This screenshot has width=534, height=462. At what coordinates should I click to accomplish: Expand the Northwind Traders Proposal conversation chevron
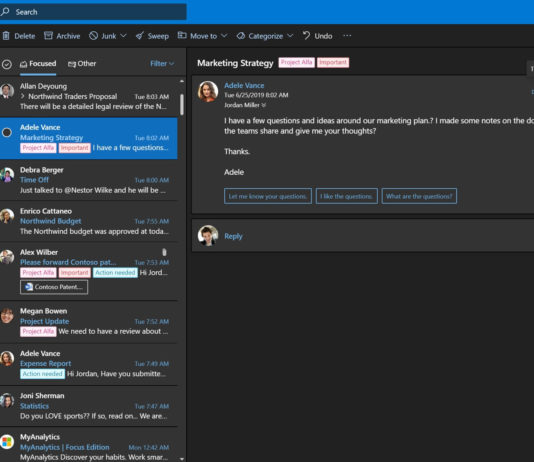click(22, 96)
